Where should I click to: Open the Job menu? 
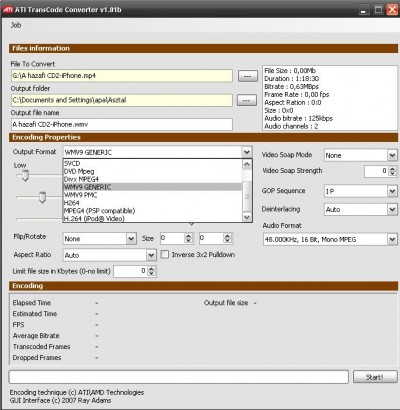click(16, 25)
